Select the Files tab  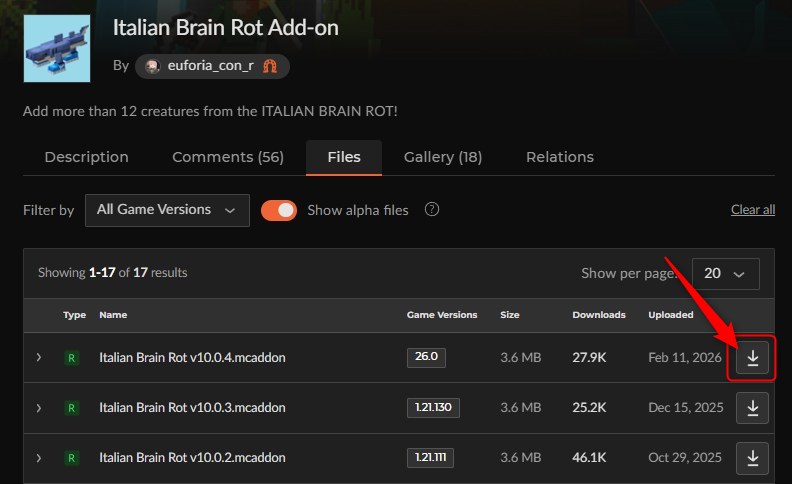pos(344,157)
